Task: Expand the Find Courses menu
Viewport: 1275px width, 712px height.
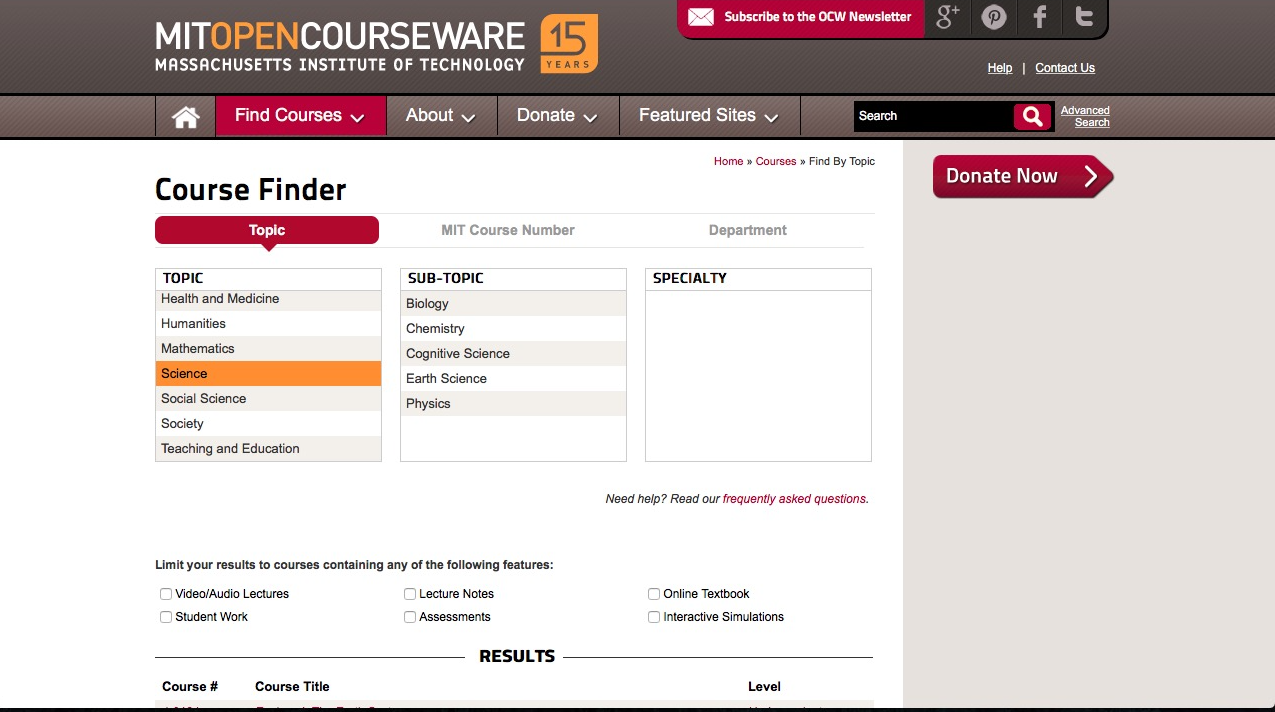Action: point(301,116)
